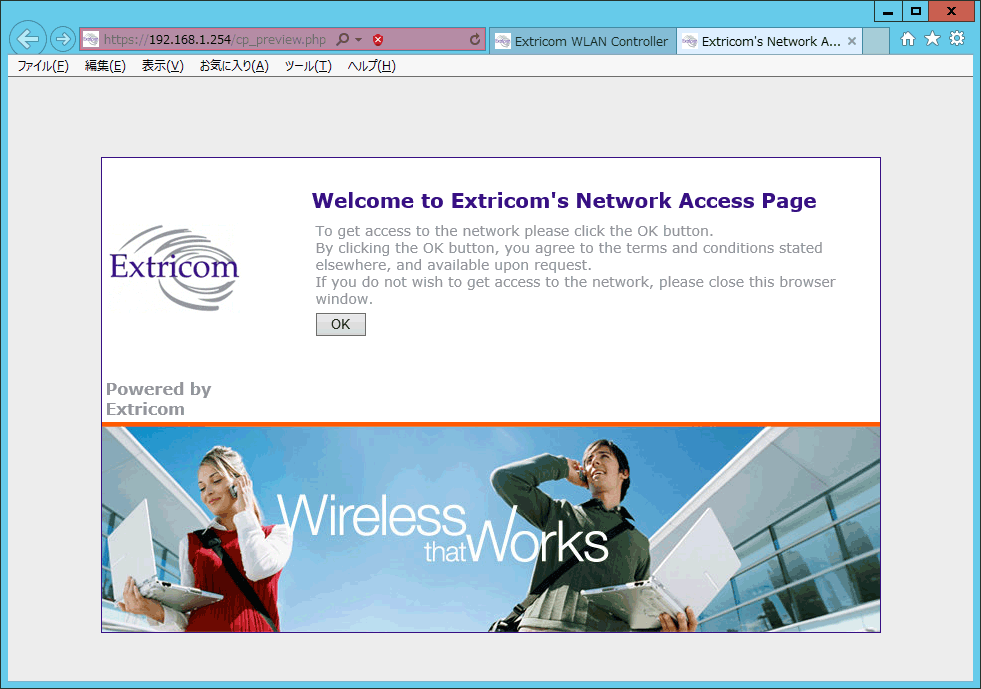The width and height of the screenshot is (981, 689).
Task: Open the お気に入り(A) menu
Action: coord(234,66)
